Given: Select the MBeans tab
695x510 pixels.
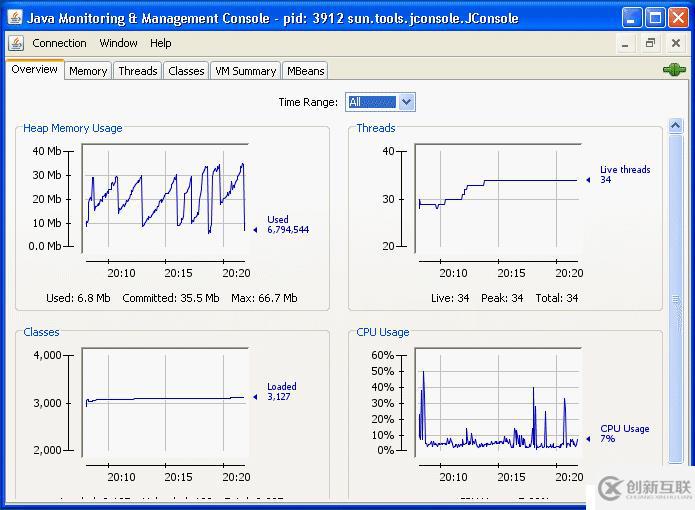Looking at the screenshot, I should coord(305,71).
